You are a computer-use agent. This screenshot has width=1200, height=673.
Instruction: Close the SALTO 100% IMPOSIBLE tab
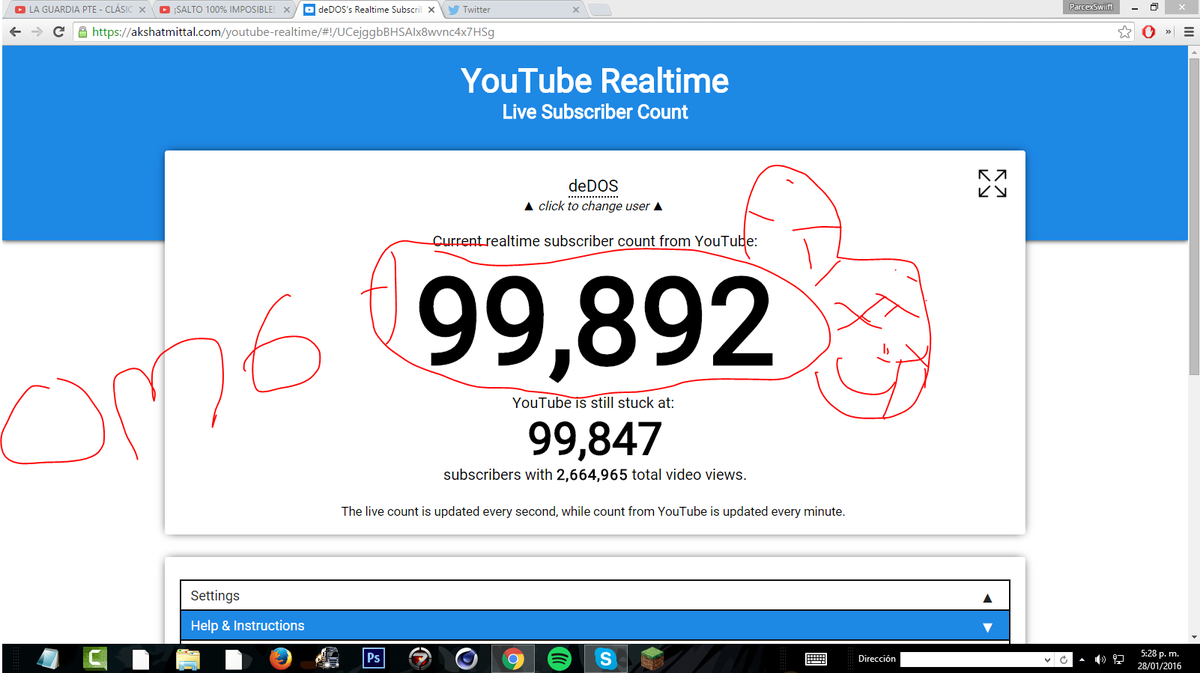click(x=286, y=10)
